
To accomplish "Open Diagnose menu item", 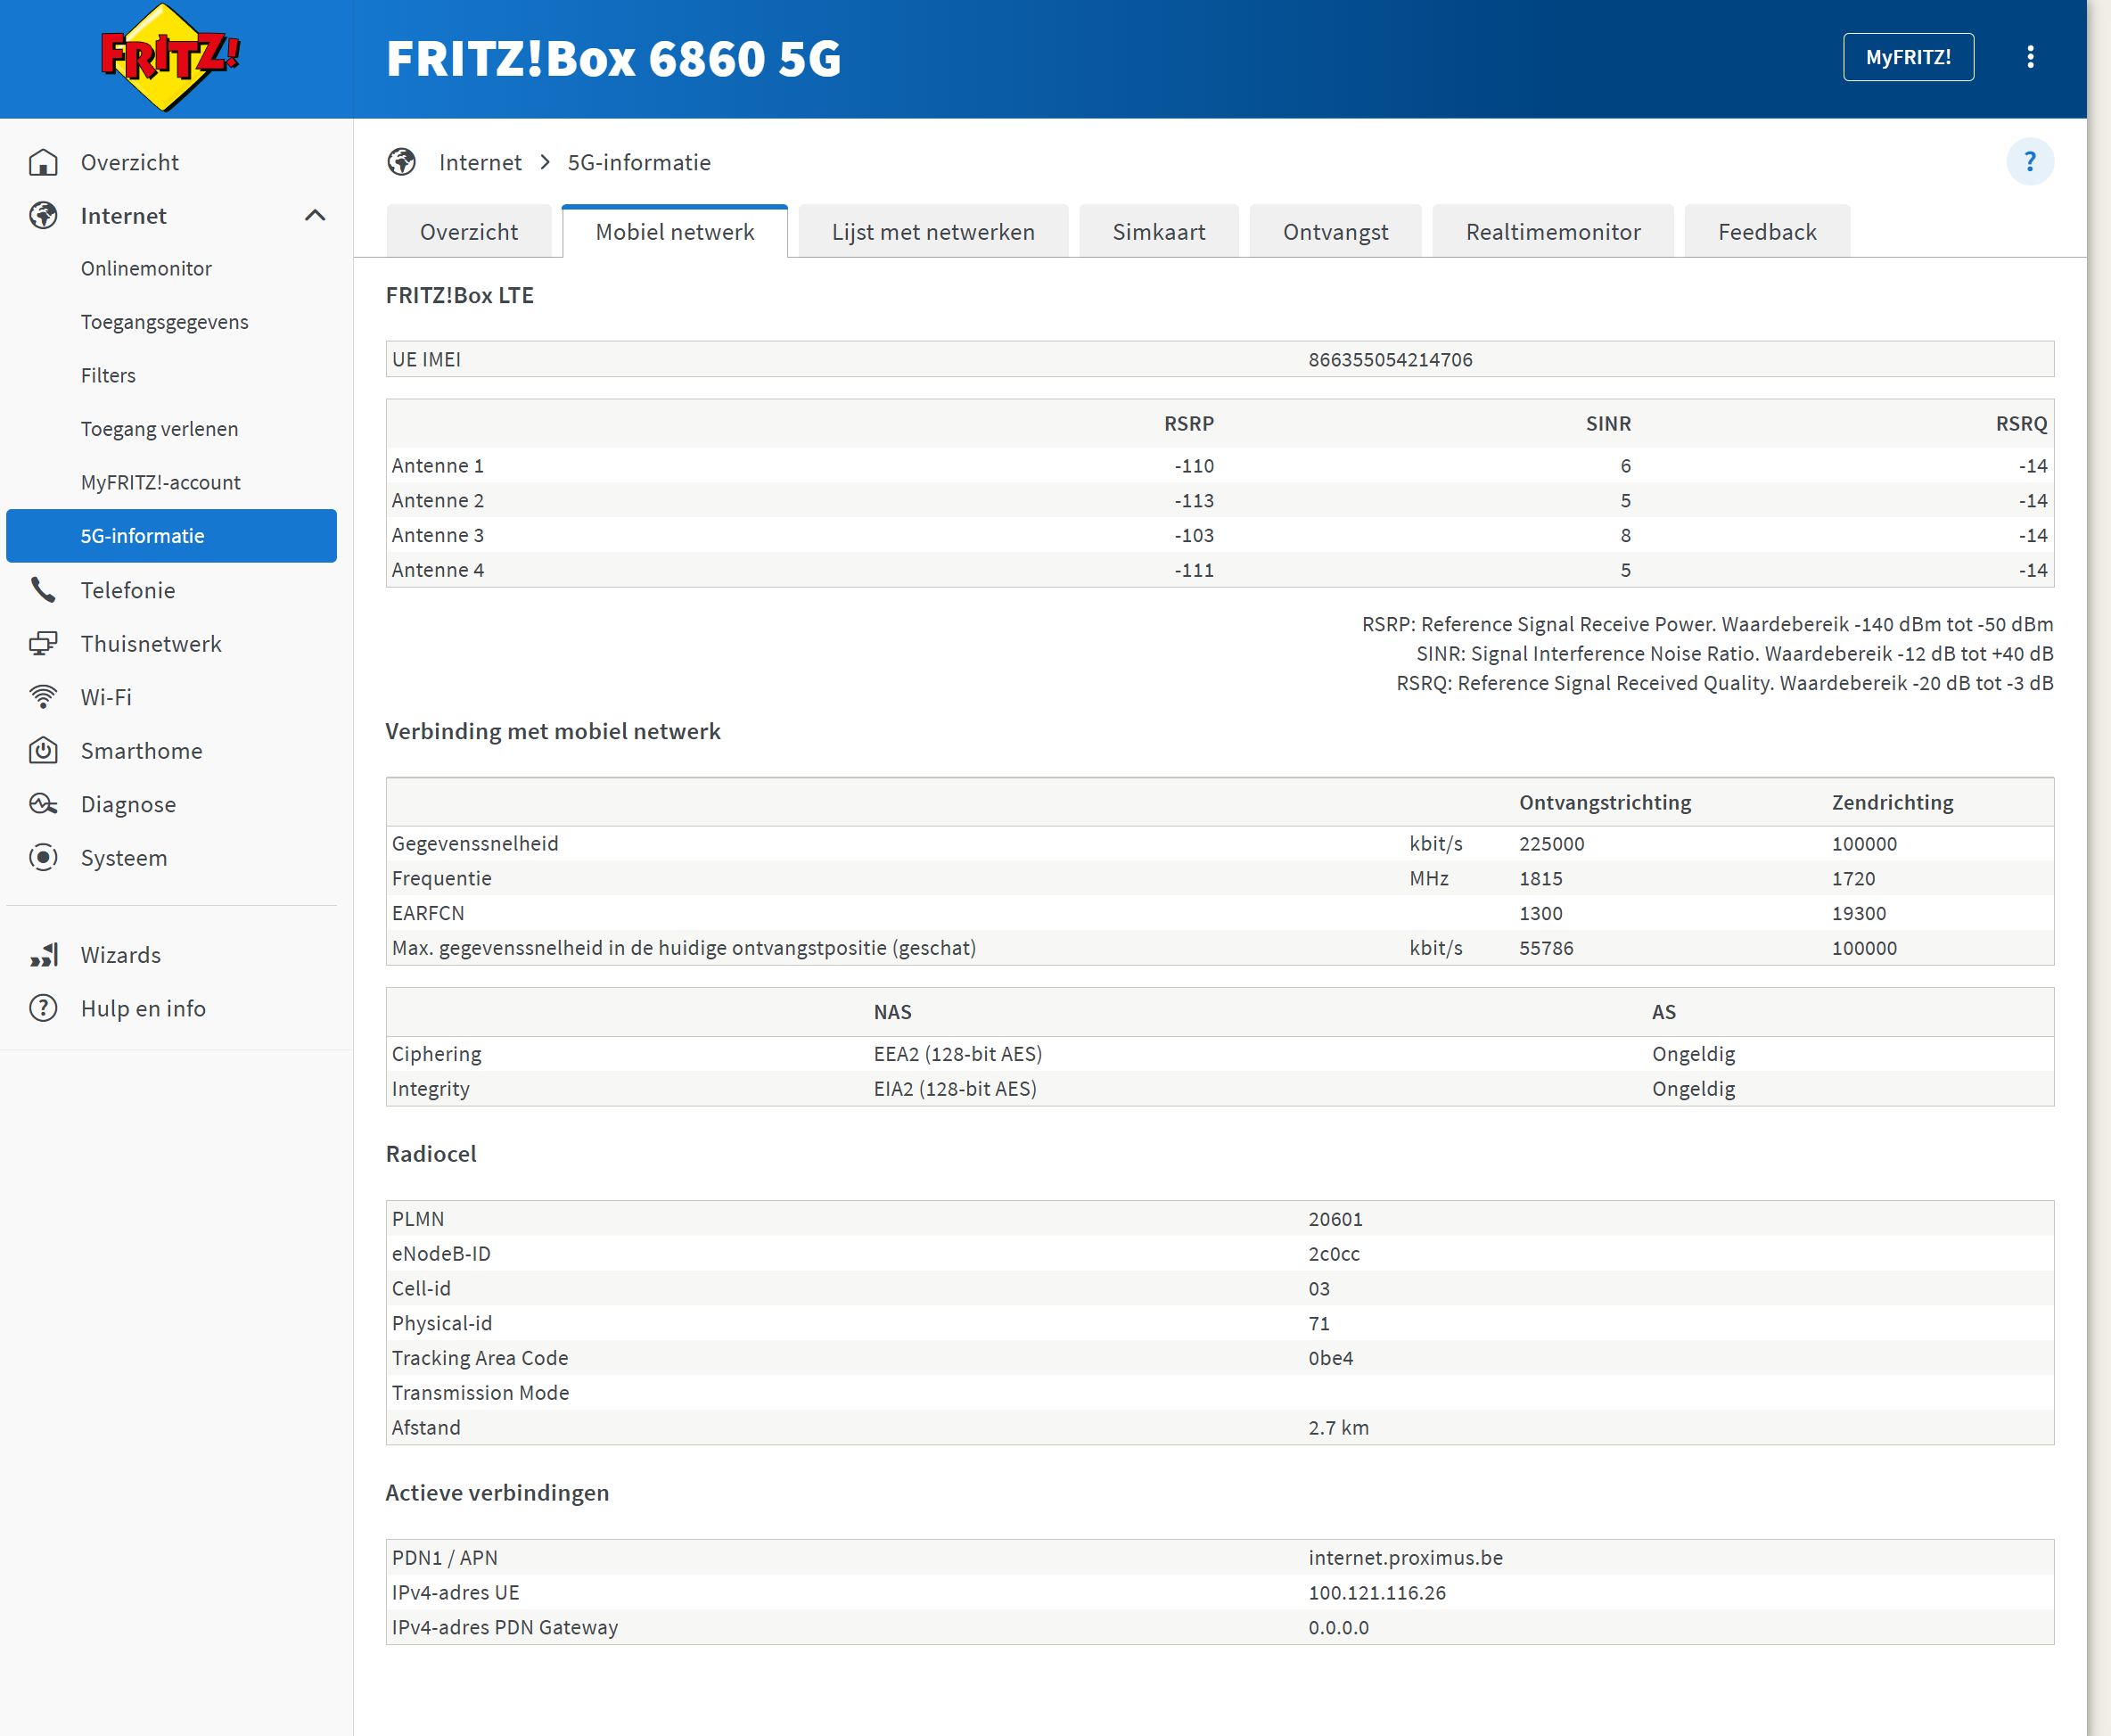I will coord(128,804).
